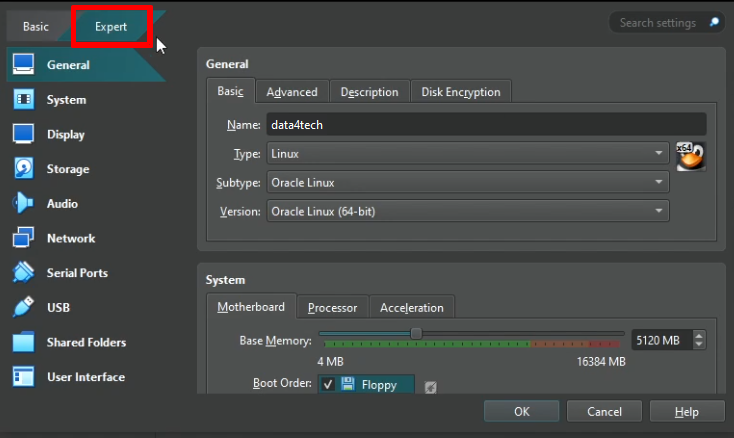
Task: Open the Basic tab under General
Action: 230,91
